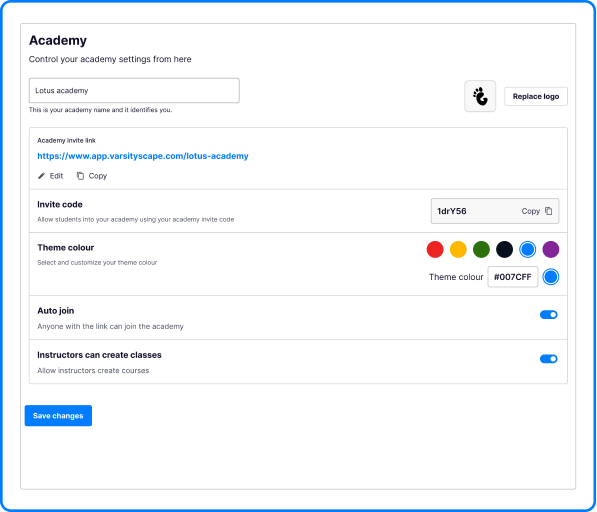Click Copy next to invite code 1drY56
This screenshot has height=512, width=597.
(x=531, y=211)
